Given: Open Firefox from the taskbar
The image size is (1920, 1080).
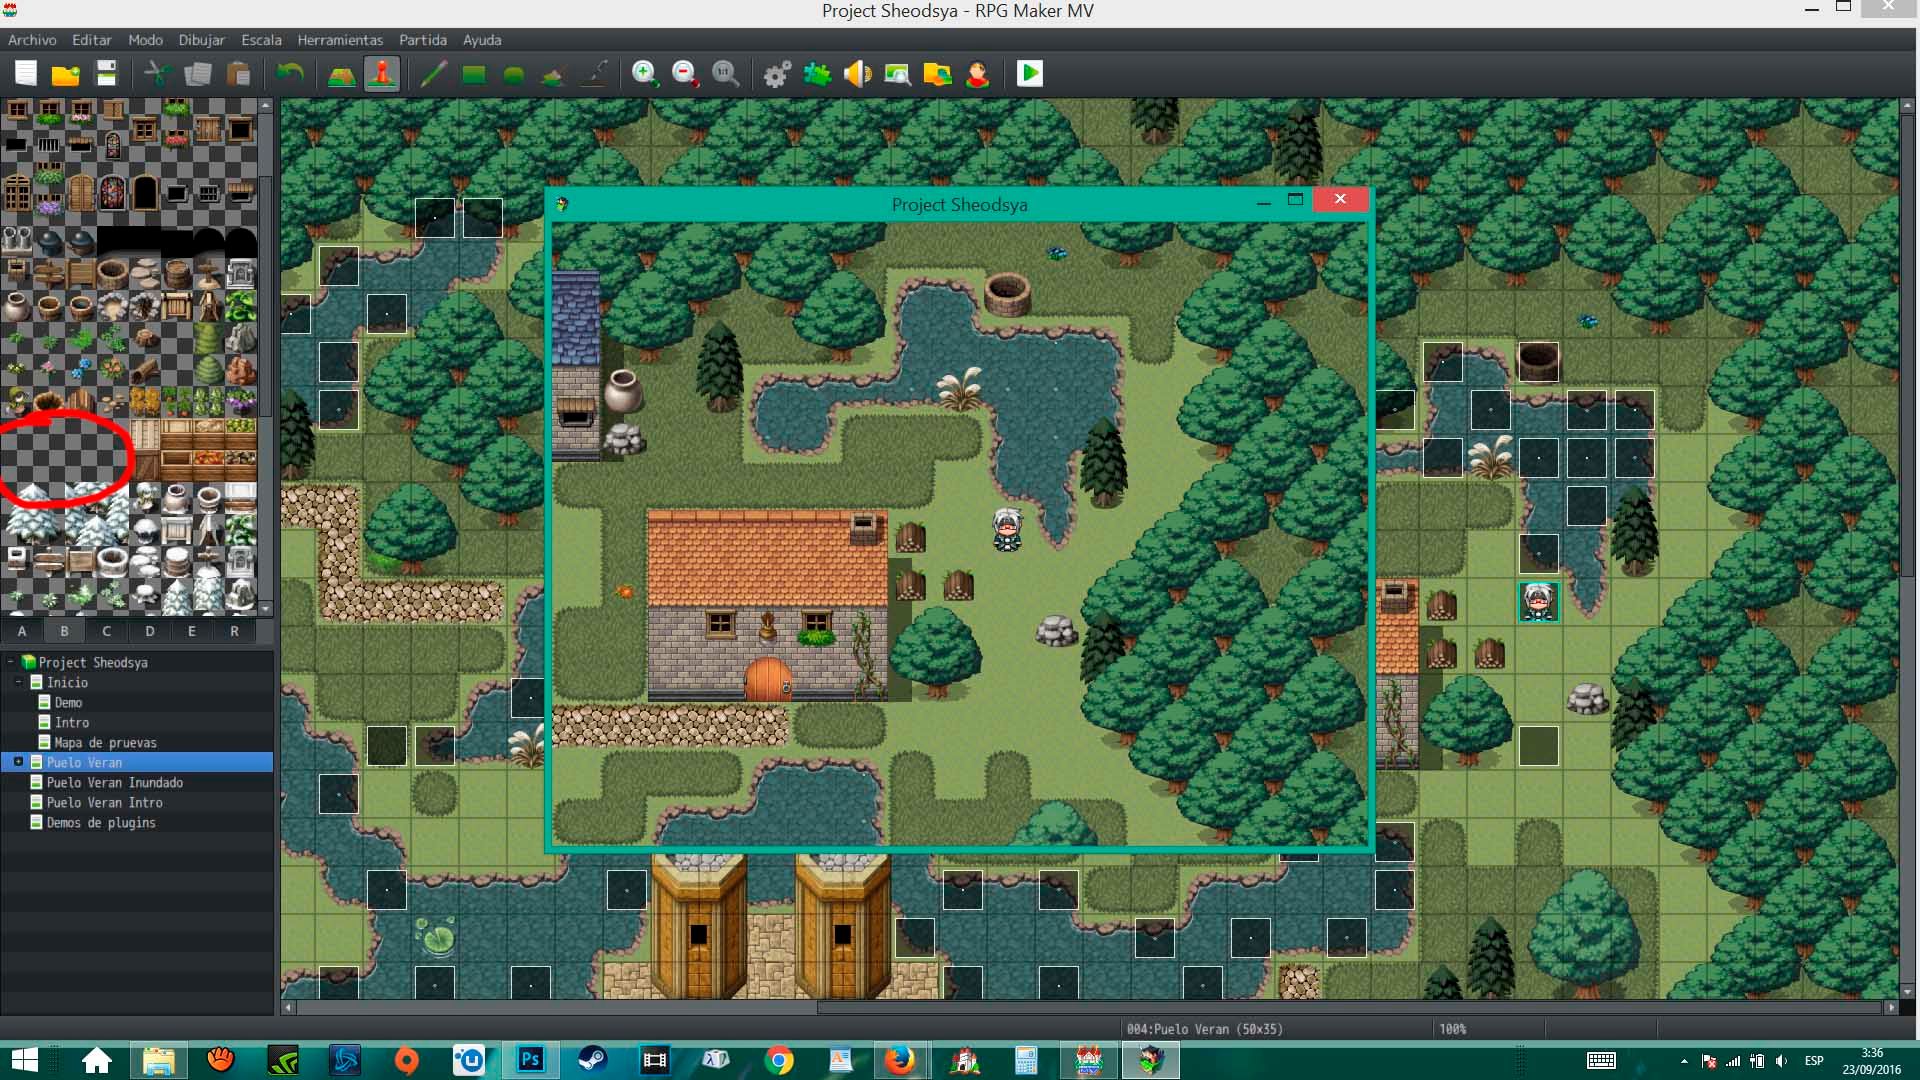Looking at the screenshot, I should [x=900, y=1060].
